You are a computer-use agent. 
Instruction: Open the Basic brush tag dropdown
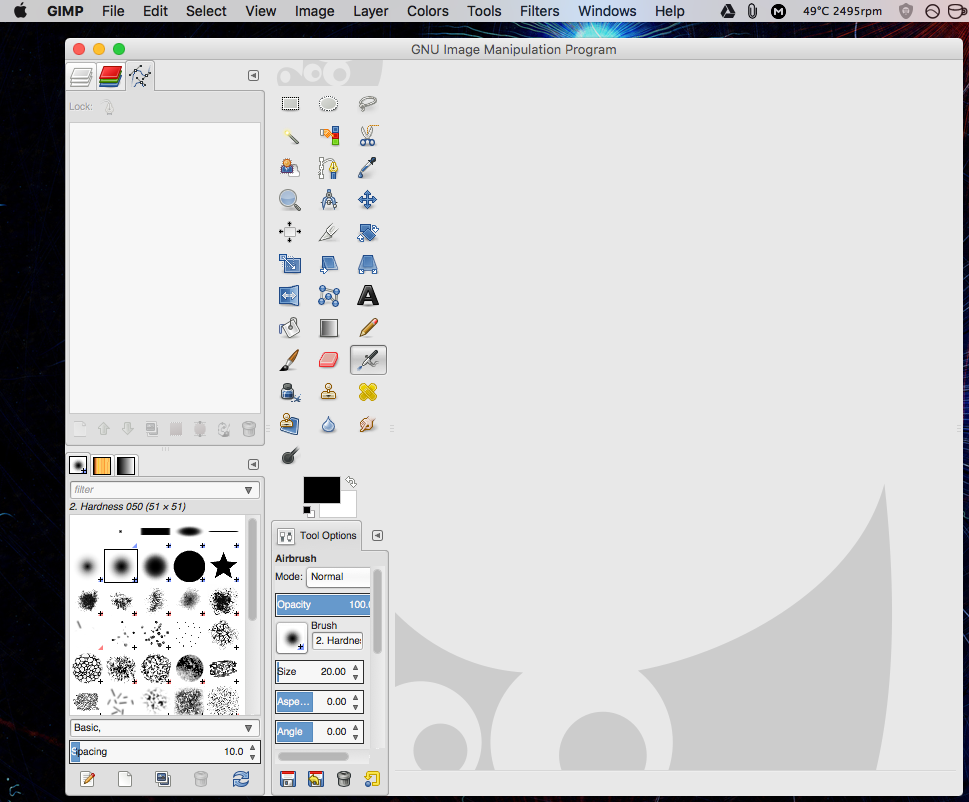pos(249,728)
